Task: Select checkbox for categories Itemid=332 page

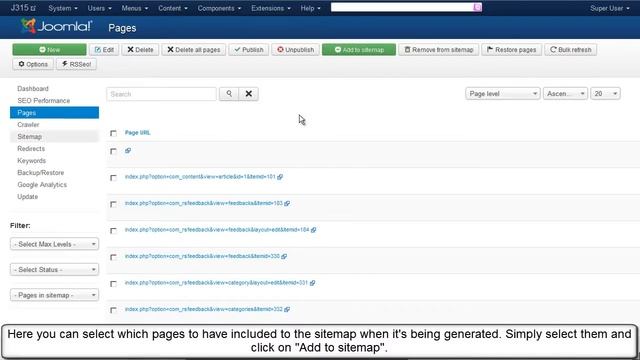Action: coord(113,310)
